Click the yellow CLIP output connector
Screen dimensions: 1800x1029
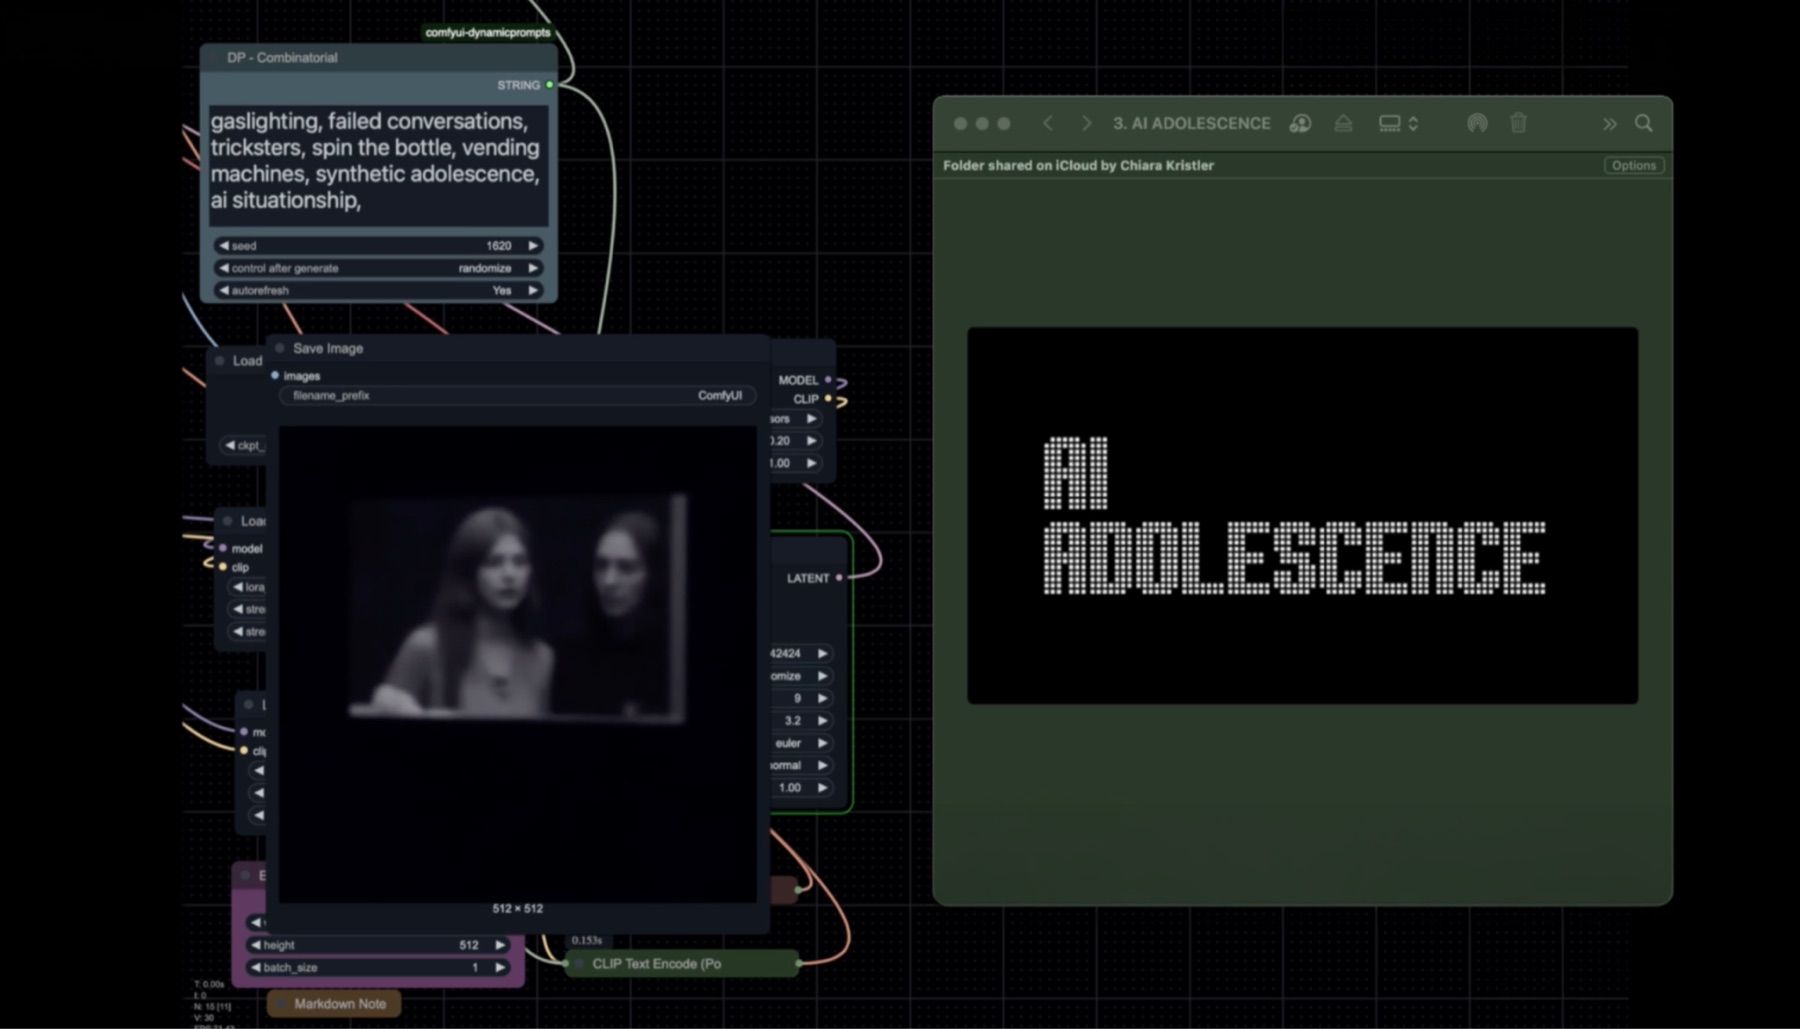click(829, 399)
